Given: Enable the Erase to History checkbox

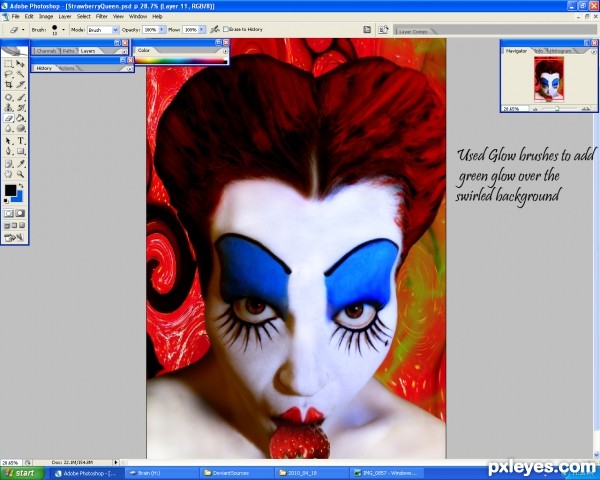Looking at the screenshot, I should click(226, 29).
